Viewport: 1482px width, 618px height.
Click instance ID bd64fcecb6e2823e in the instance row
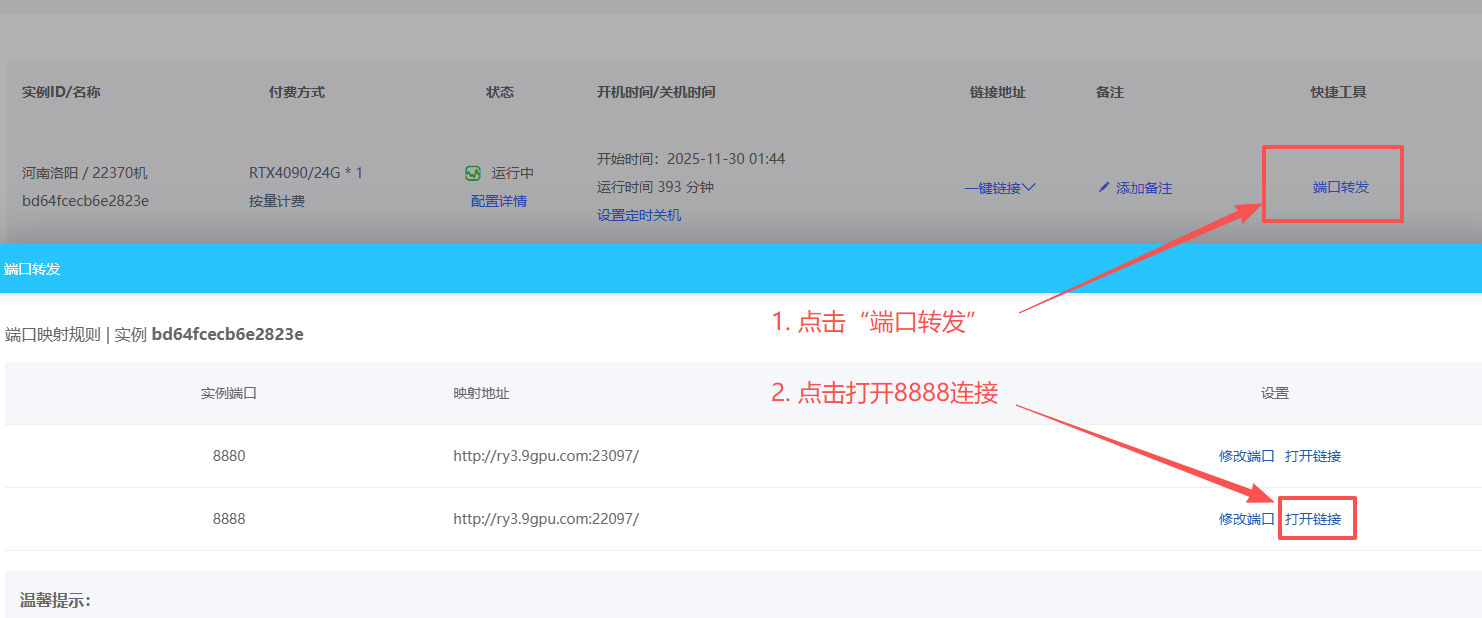pyautogui.click(x=85, y=201)
